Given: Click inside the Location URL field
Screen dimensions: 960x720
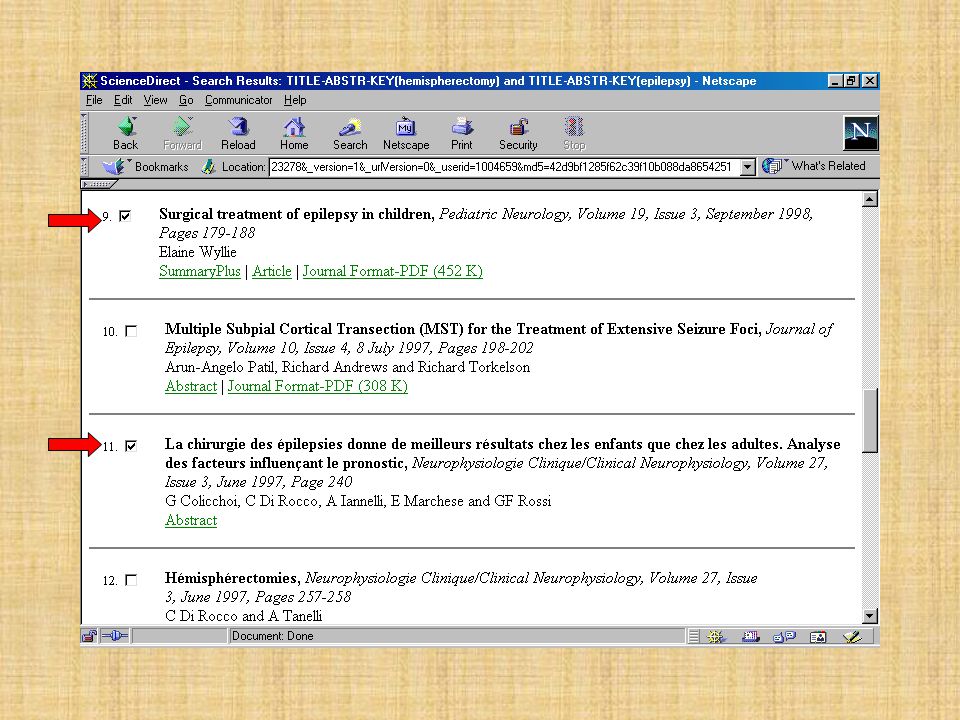Looking at the screenshot, I should click(504, 167).
